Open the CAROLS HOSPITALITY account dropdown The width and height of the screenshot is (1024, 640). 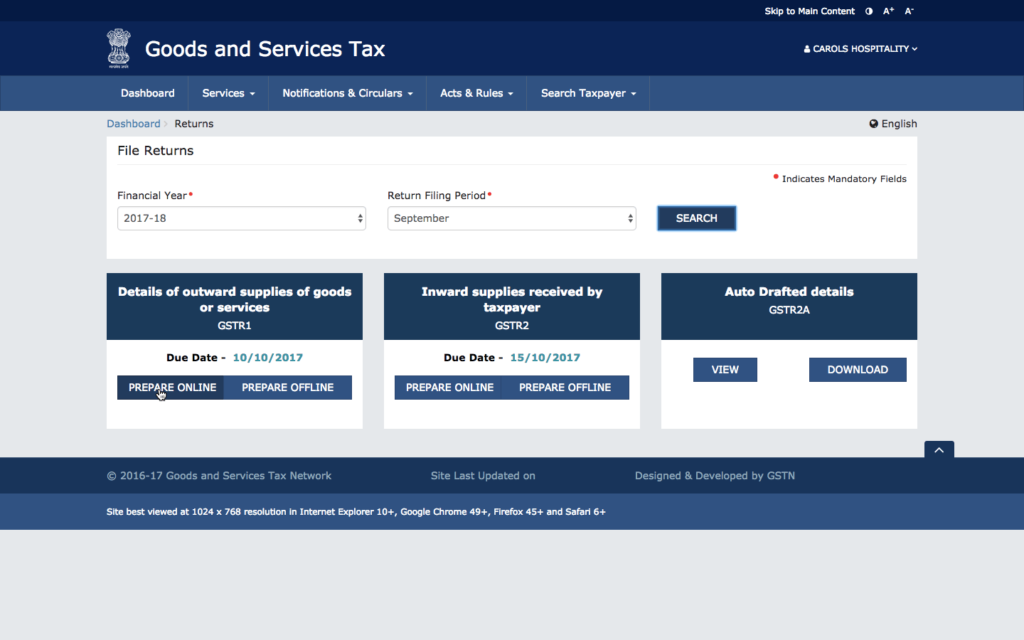(x=860, y=48)
